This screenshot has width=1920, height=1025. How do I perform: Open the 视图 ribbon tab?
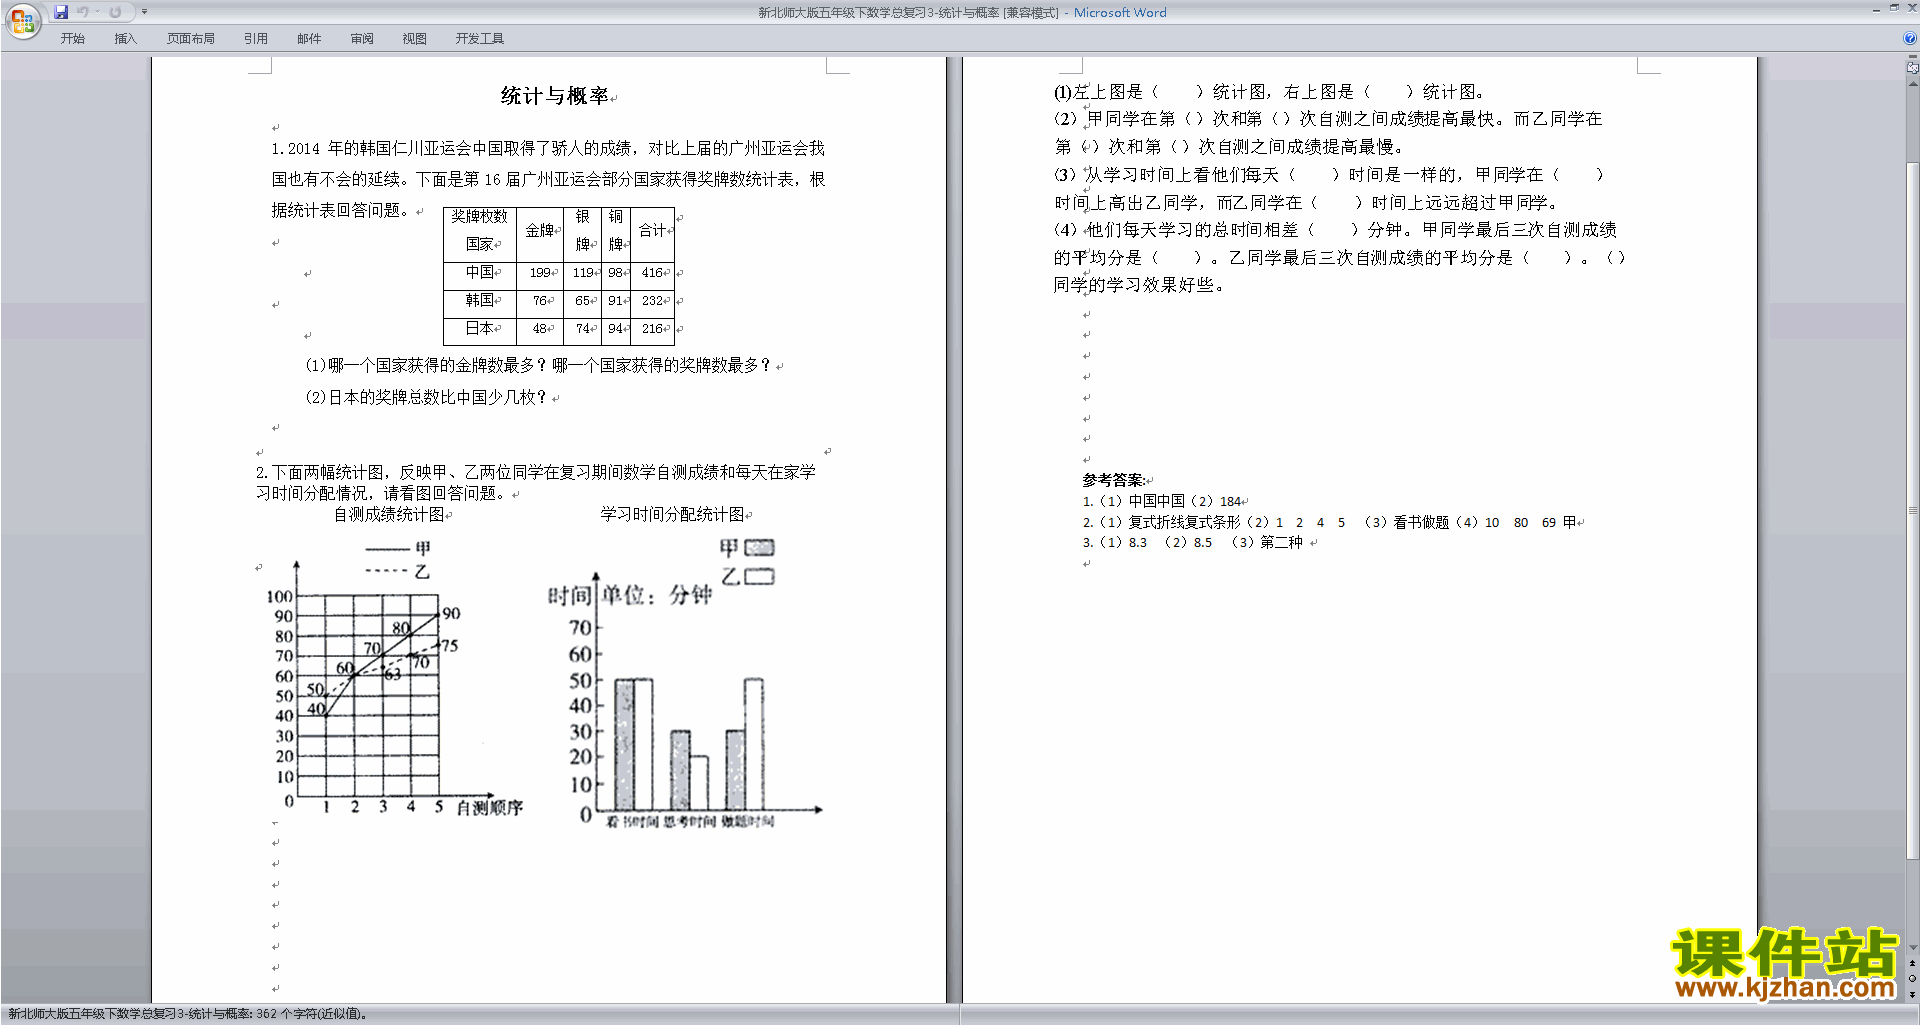[x=414, y=39]
